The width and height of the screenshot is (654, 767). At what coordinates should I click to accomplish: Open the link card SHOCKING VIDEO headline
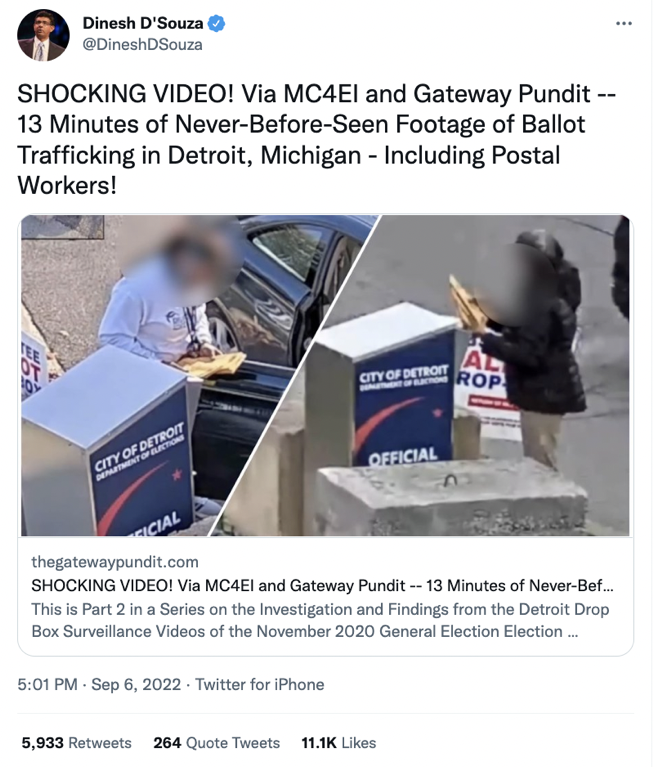tap(322, 586)
